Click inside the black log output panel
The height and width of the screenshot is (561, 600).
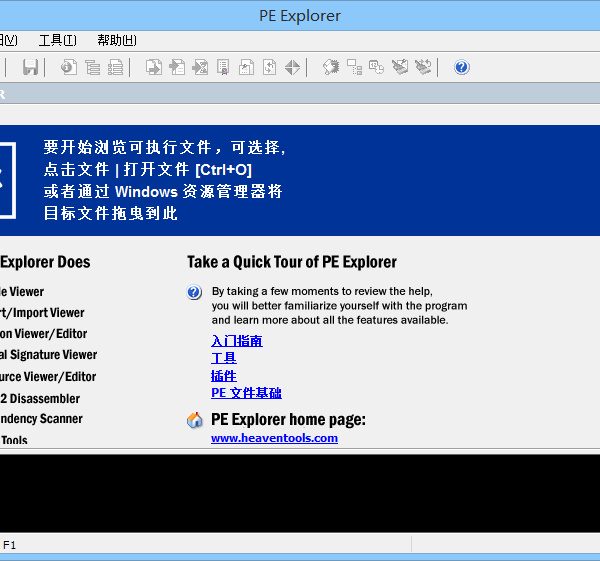(300, 493)
